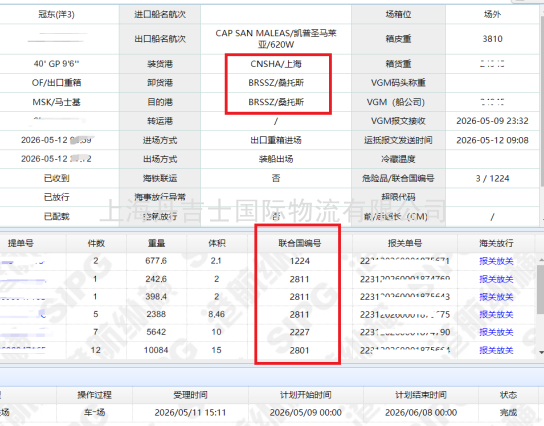
Task: Select UN number 2811 in the 398.4 row
Action: (300, 297)
